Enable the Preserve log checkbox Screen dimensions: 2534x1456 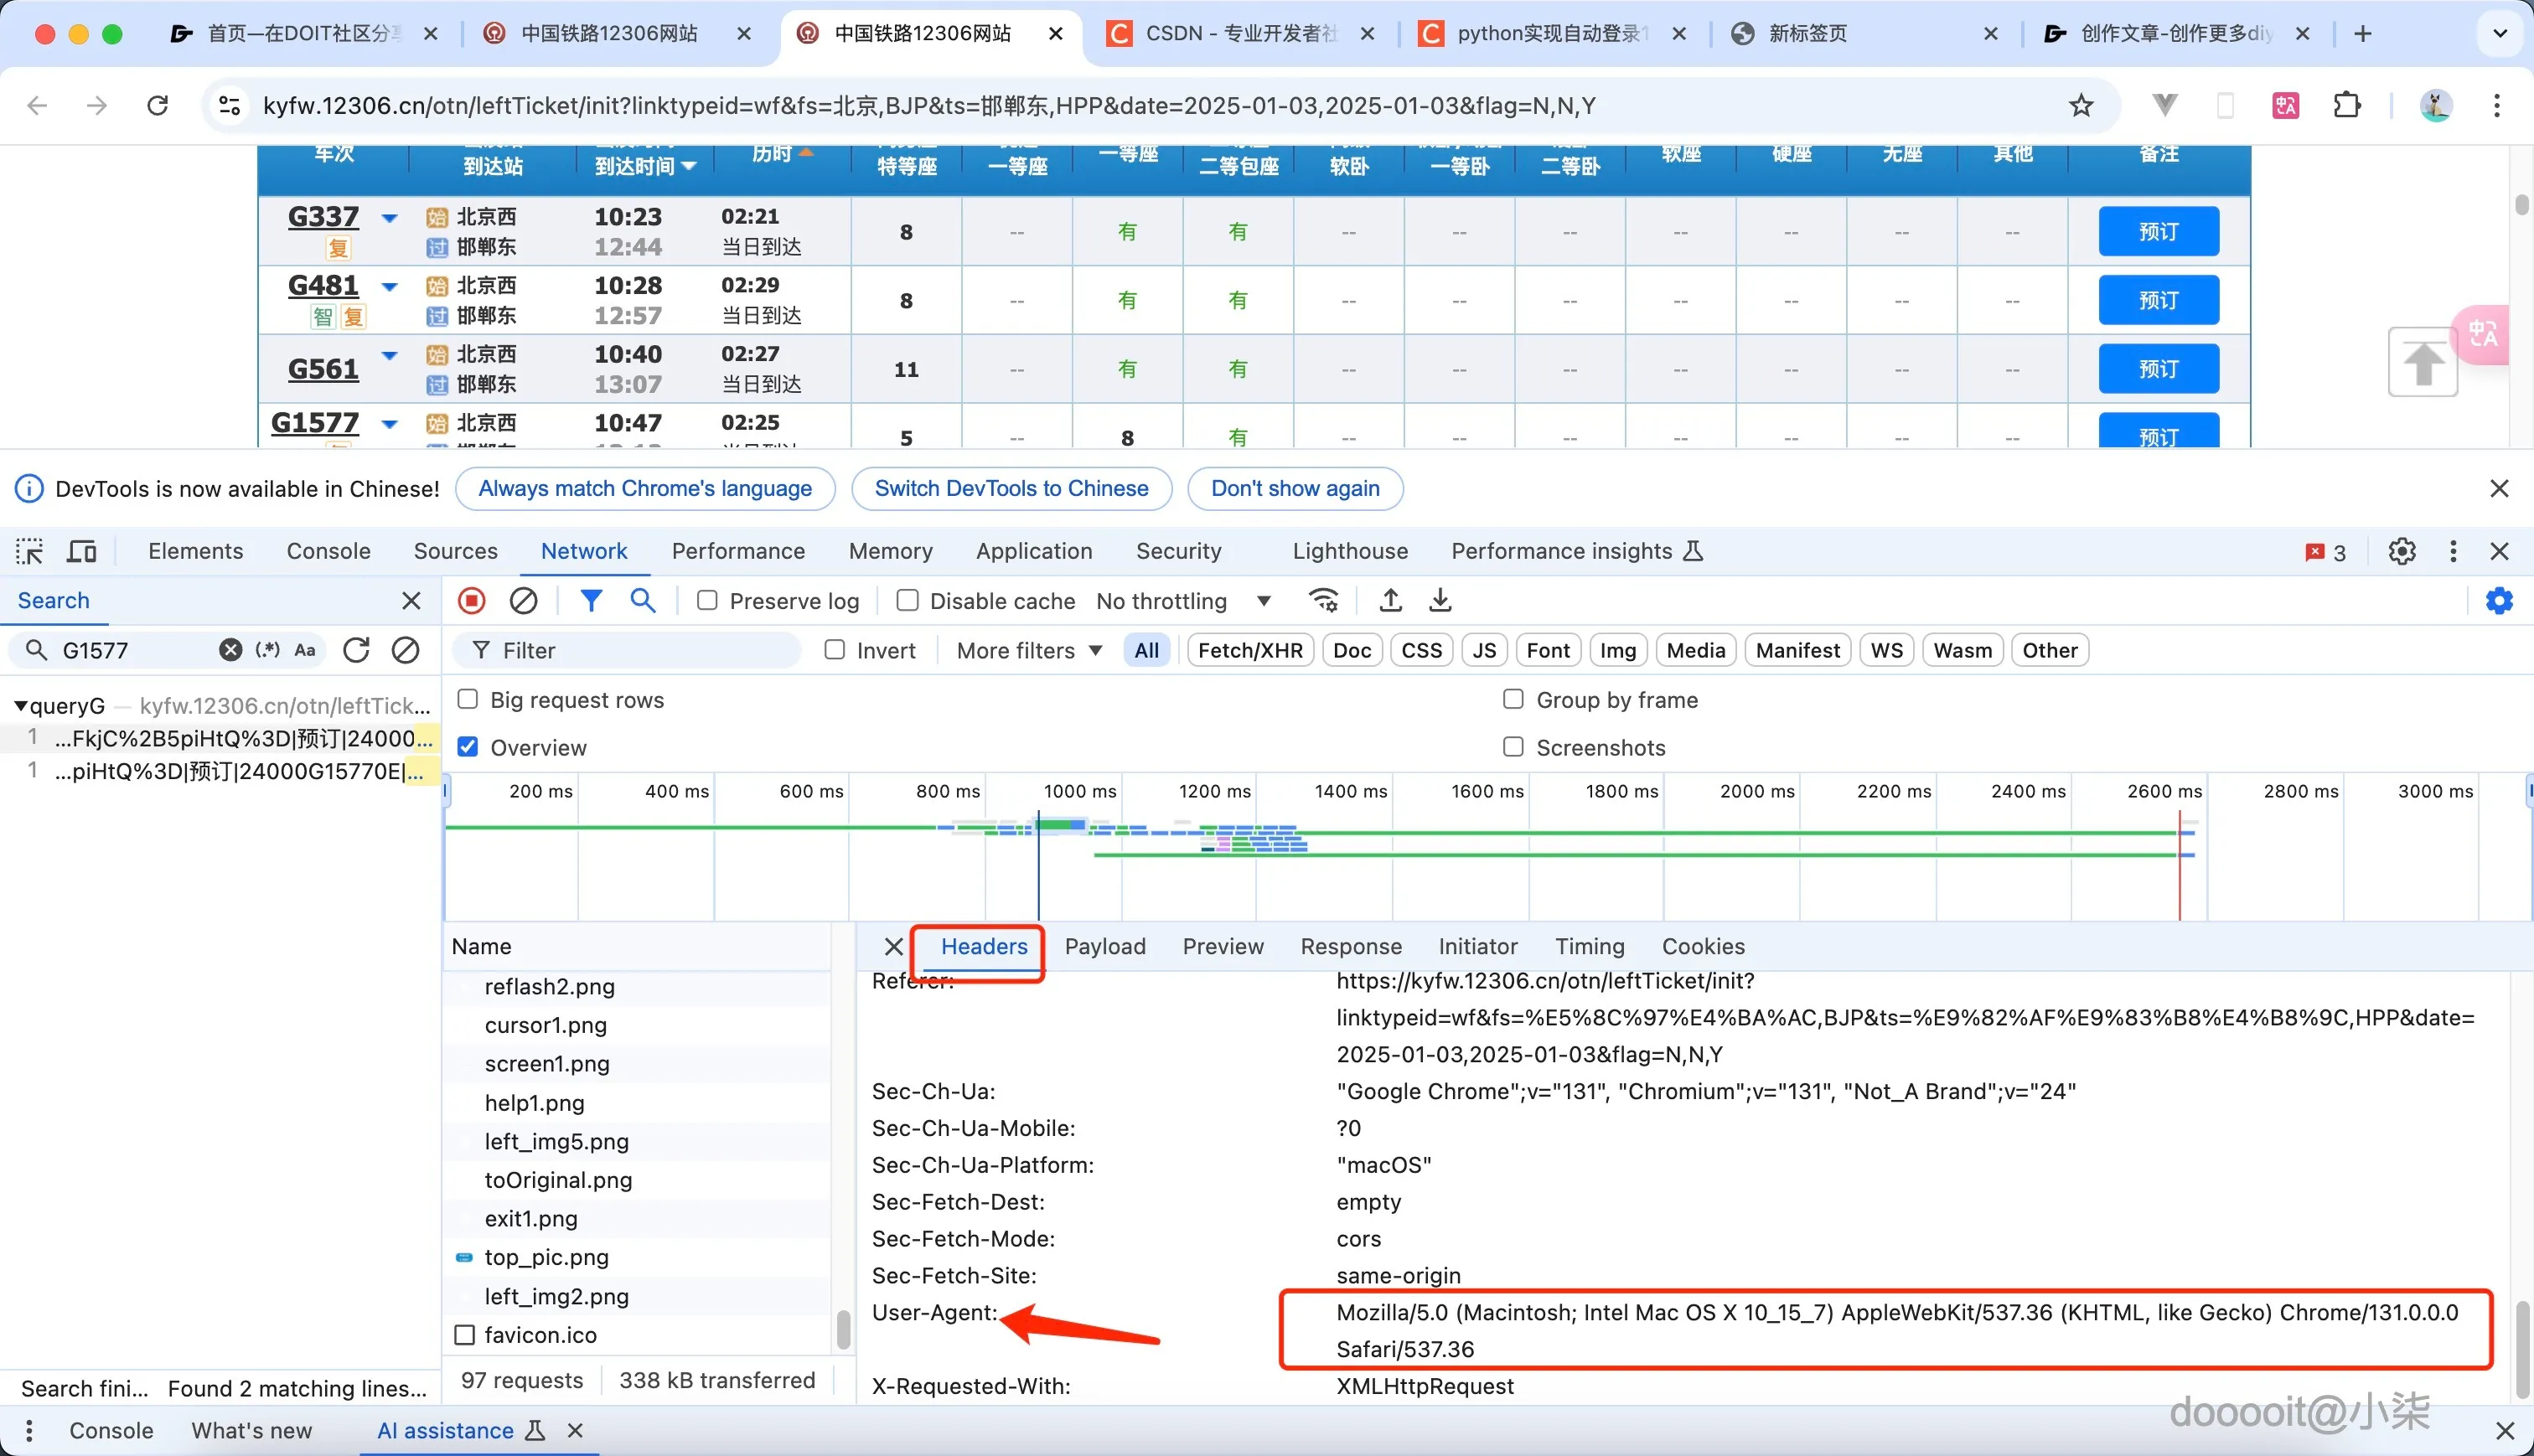pos(707,600)
